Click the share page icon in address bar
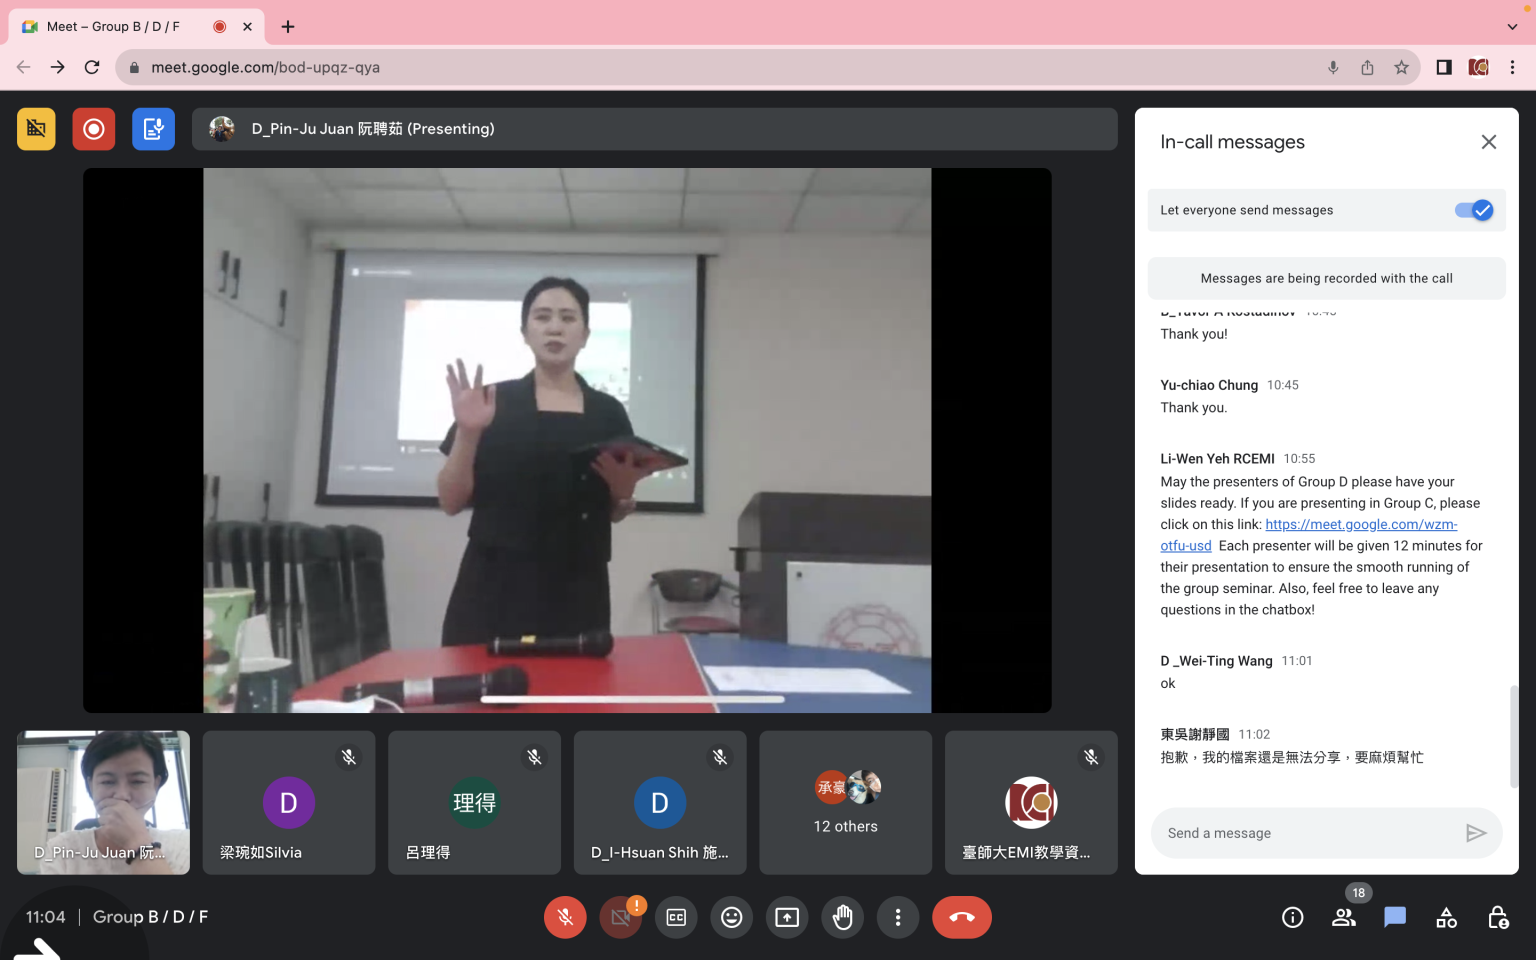The image size is (1536, 960). click(1367, 67)
